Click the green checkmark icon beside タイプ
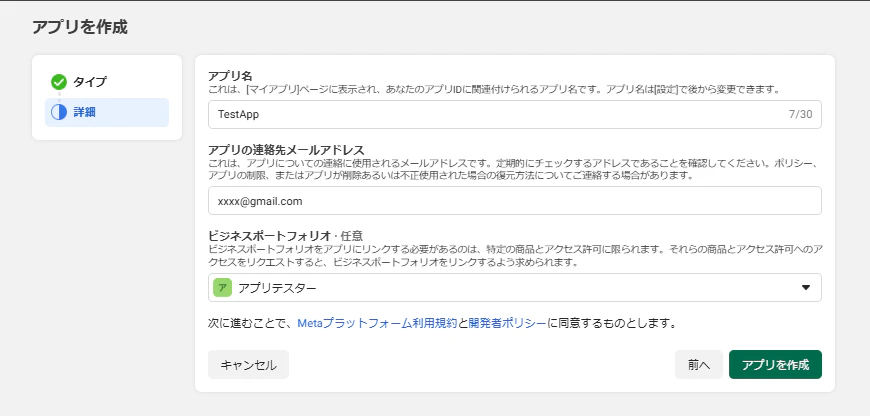This screenshot has width=870, height=416. tap(59, 82)
